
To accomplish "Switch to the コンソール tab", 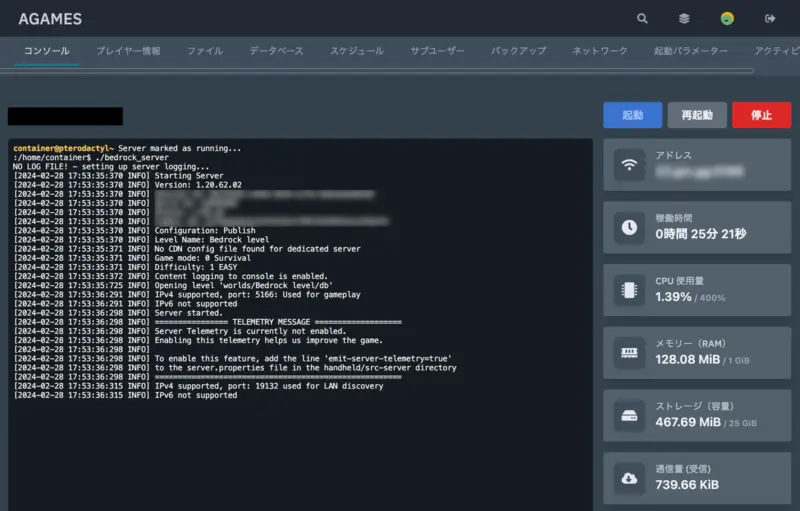I will [x=46, y=51].
